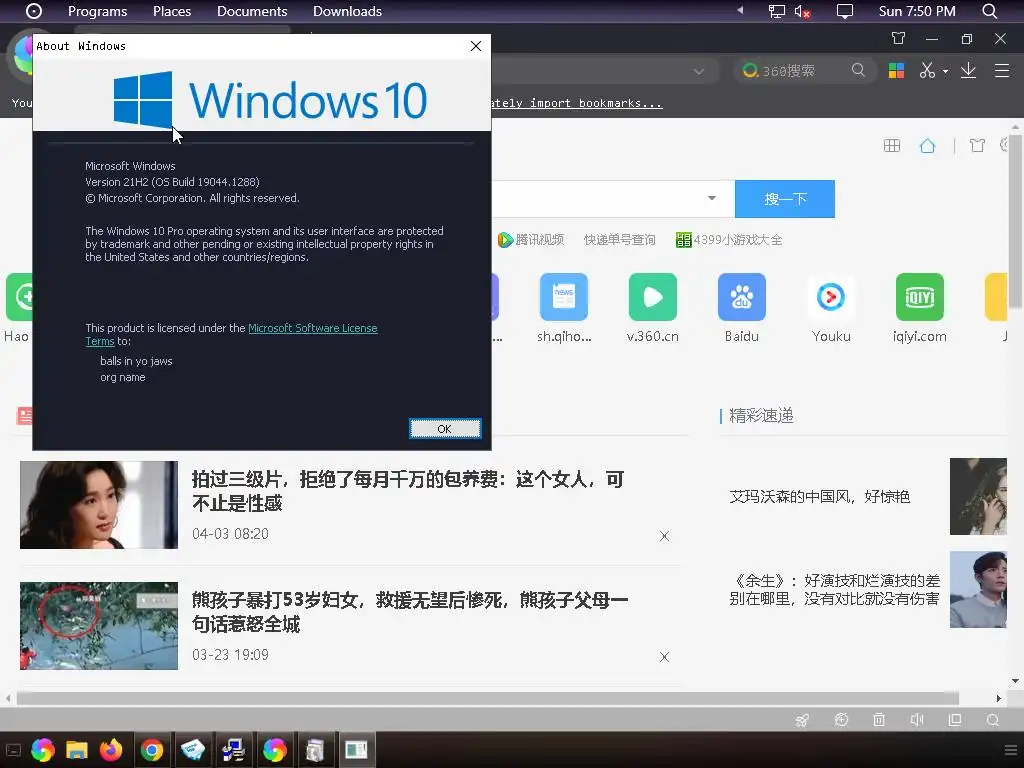The width and height of the screenshot is (1024, 768).
Task: Click OK in About Windows dialog
Action: 445,428
